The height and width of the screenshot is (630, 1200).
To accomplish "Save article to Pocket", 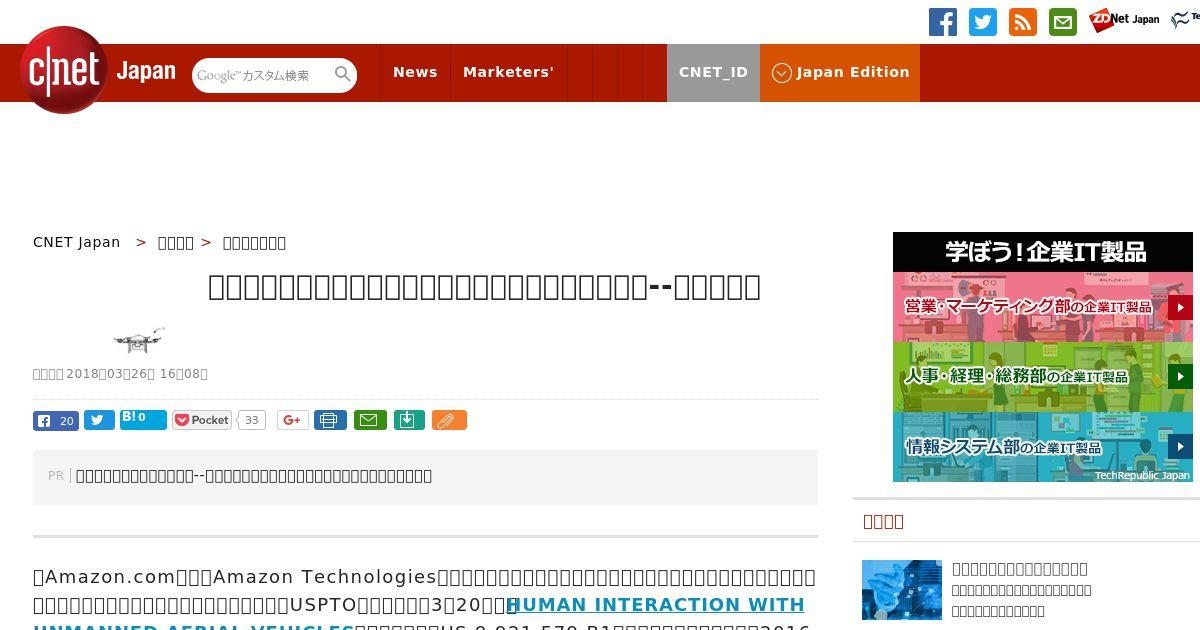I will (202, 420).
